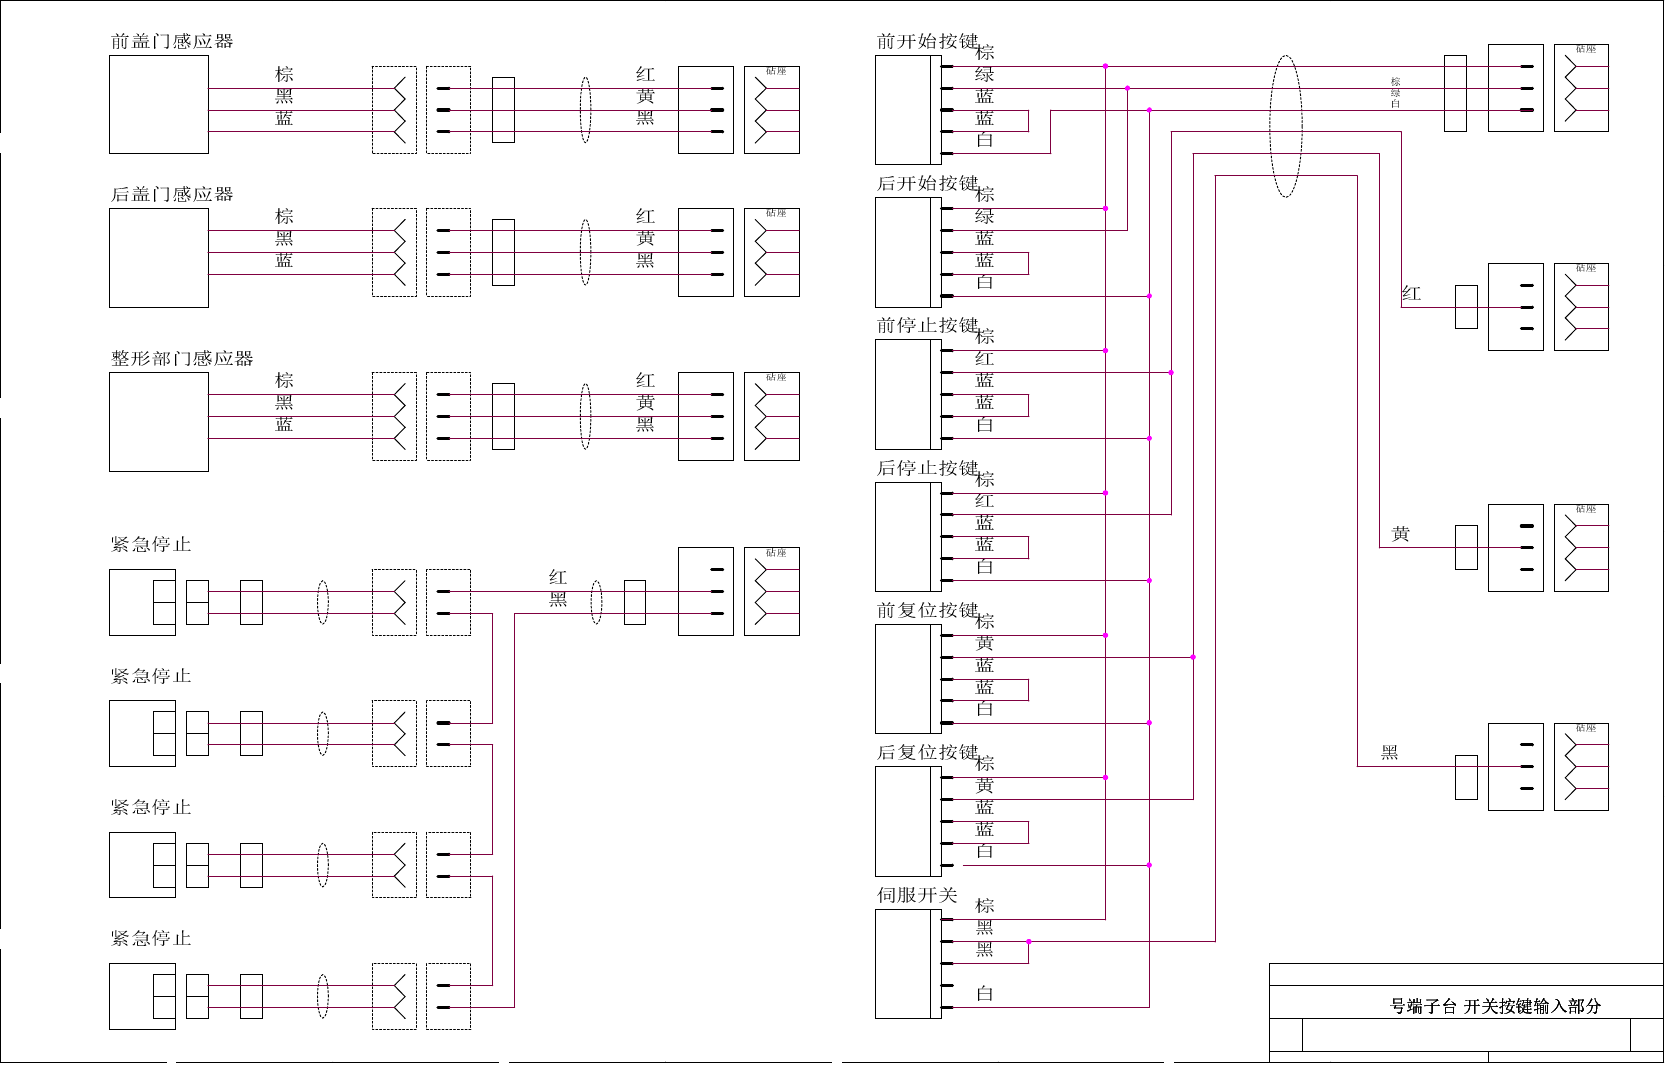Click the 前盖门感应器 title label

pos(172,41)
